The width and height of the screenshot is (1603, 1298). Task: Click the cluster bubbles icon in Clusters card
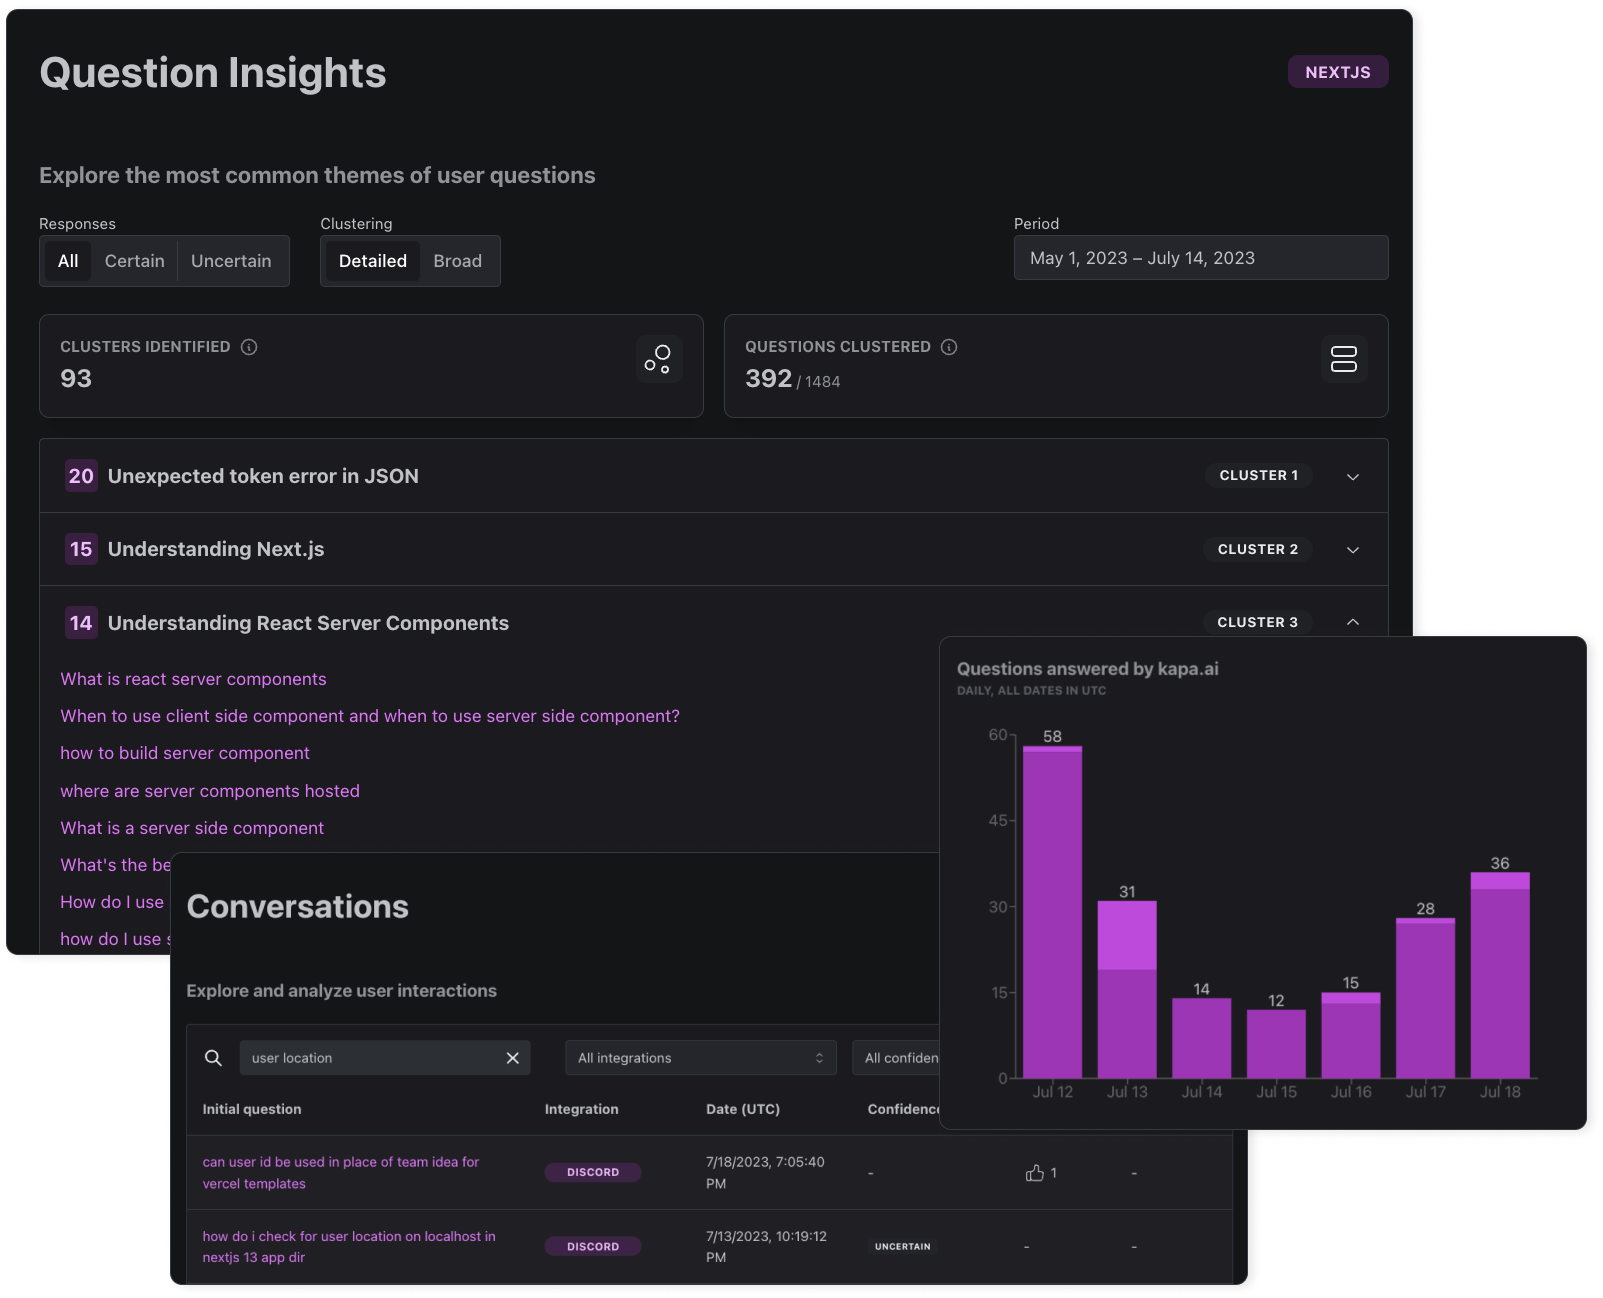pyautogui.click(x=659, y=359)
